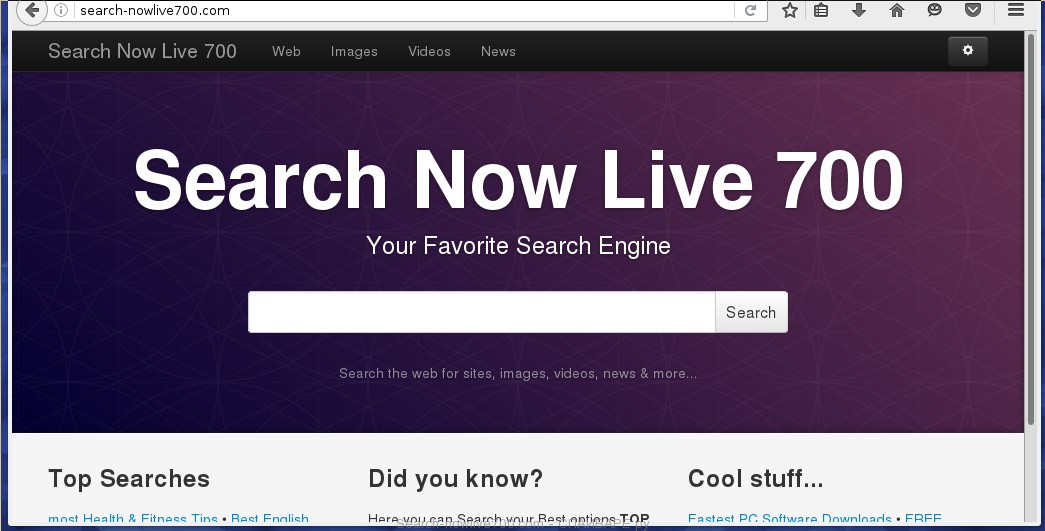This screenshot has width=1045, height=531.
Task: Click the Your Favorite Search Engine tagline
Action: pos(518,246)
